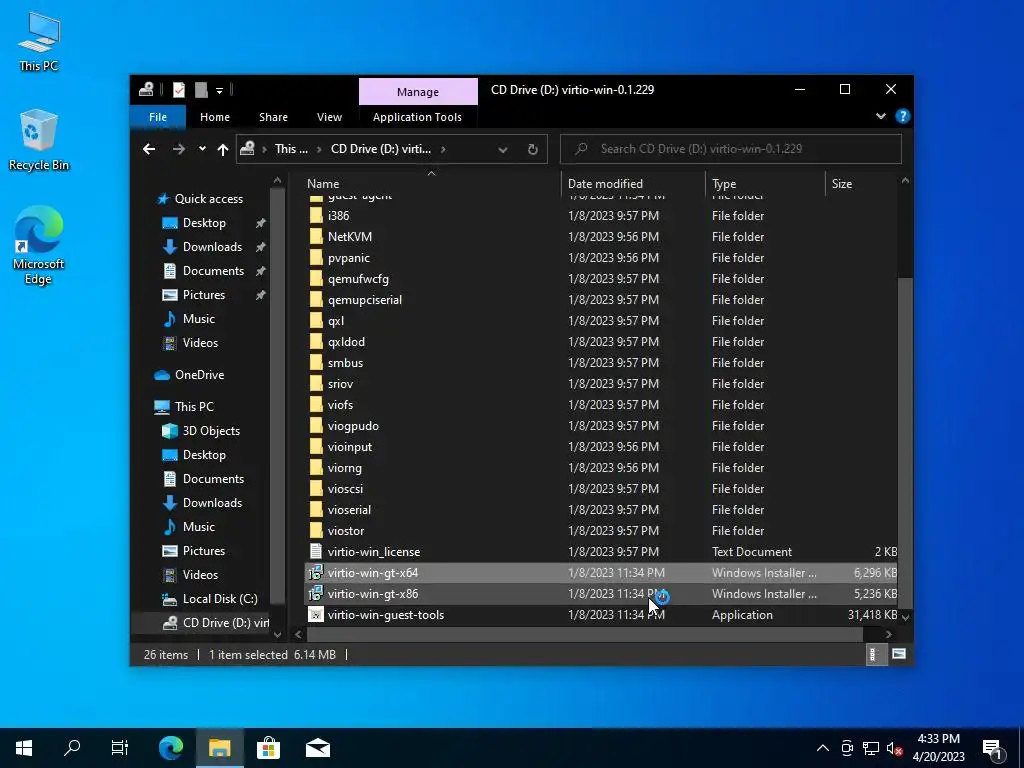Select the virtio-win-guest-tools application icon

click(x=316, y=615)
